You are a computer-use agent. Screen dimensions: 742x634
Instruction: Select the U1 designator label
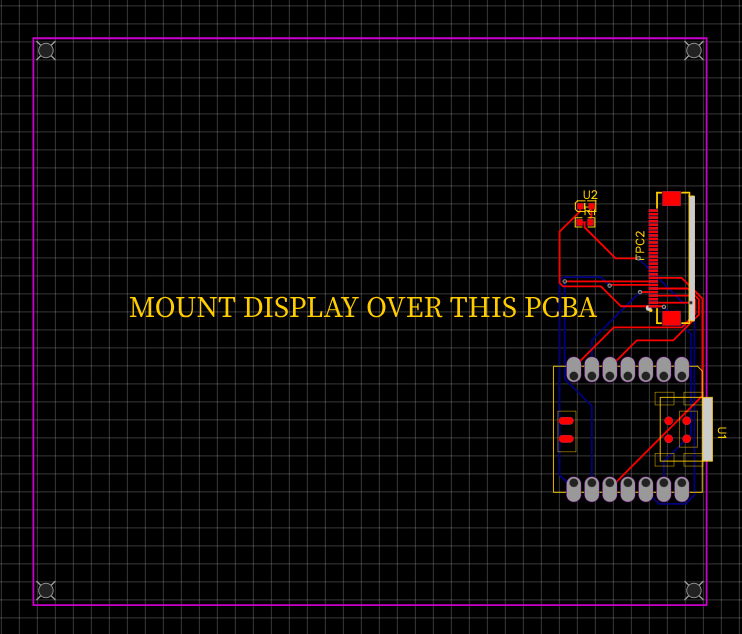tap(721, 433)
